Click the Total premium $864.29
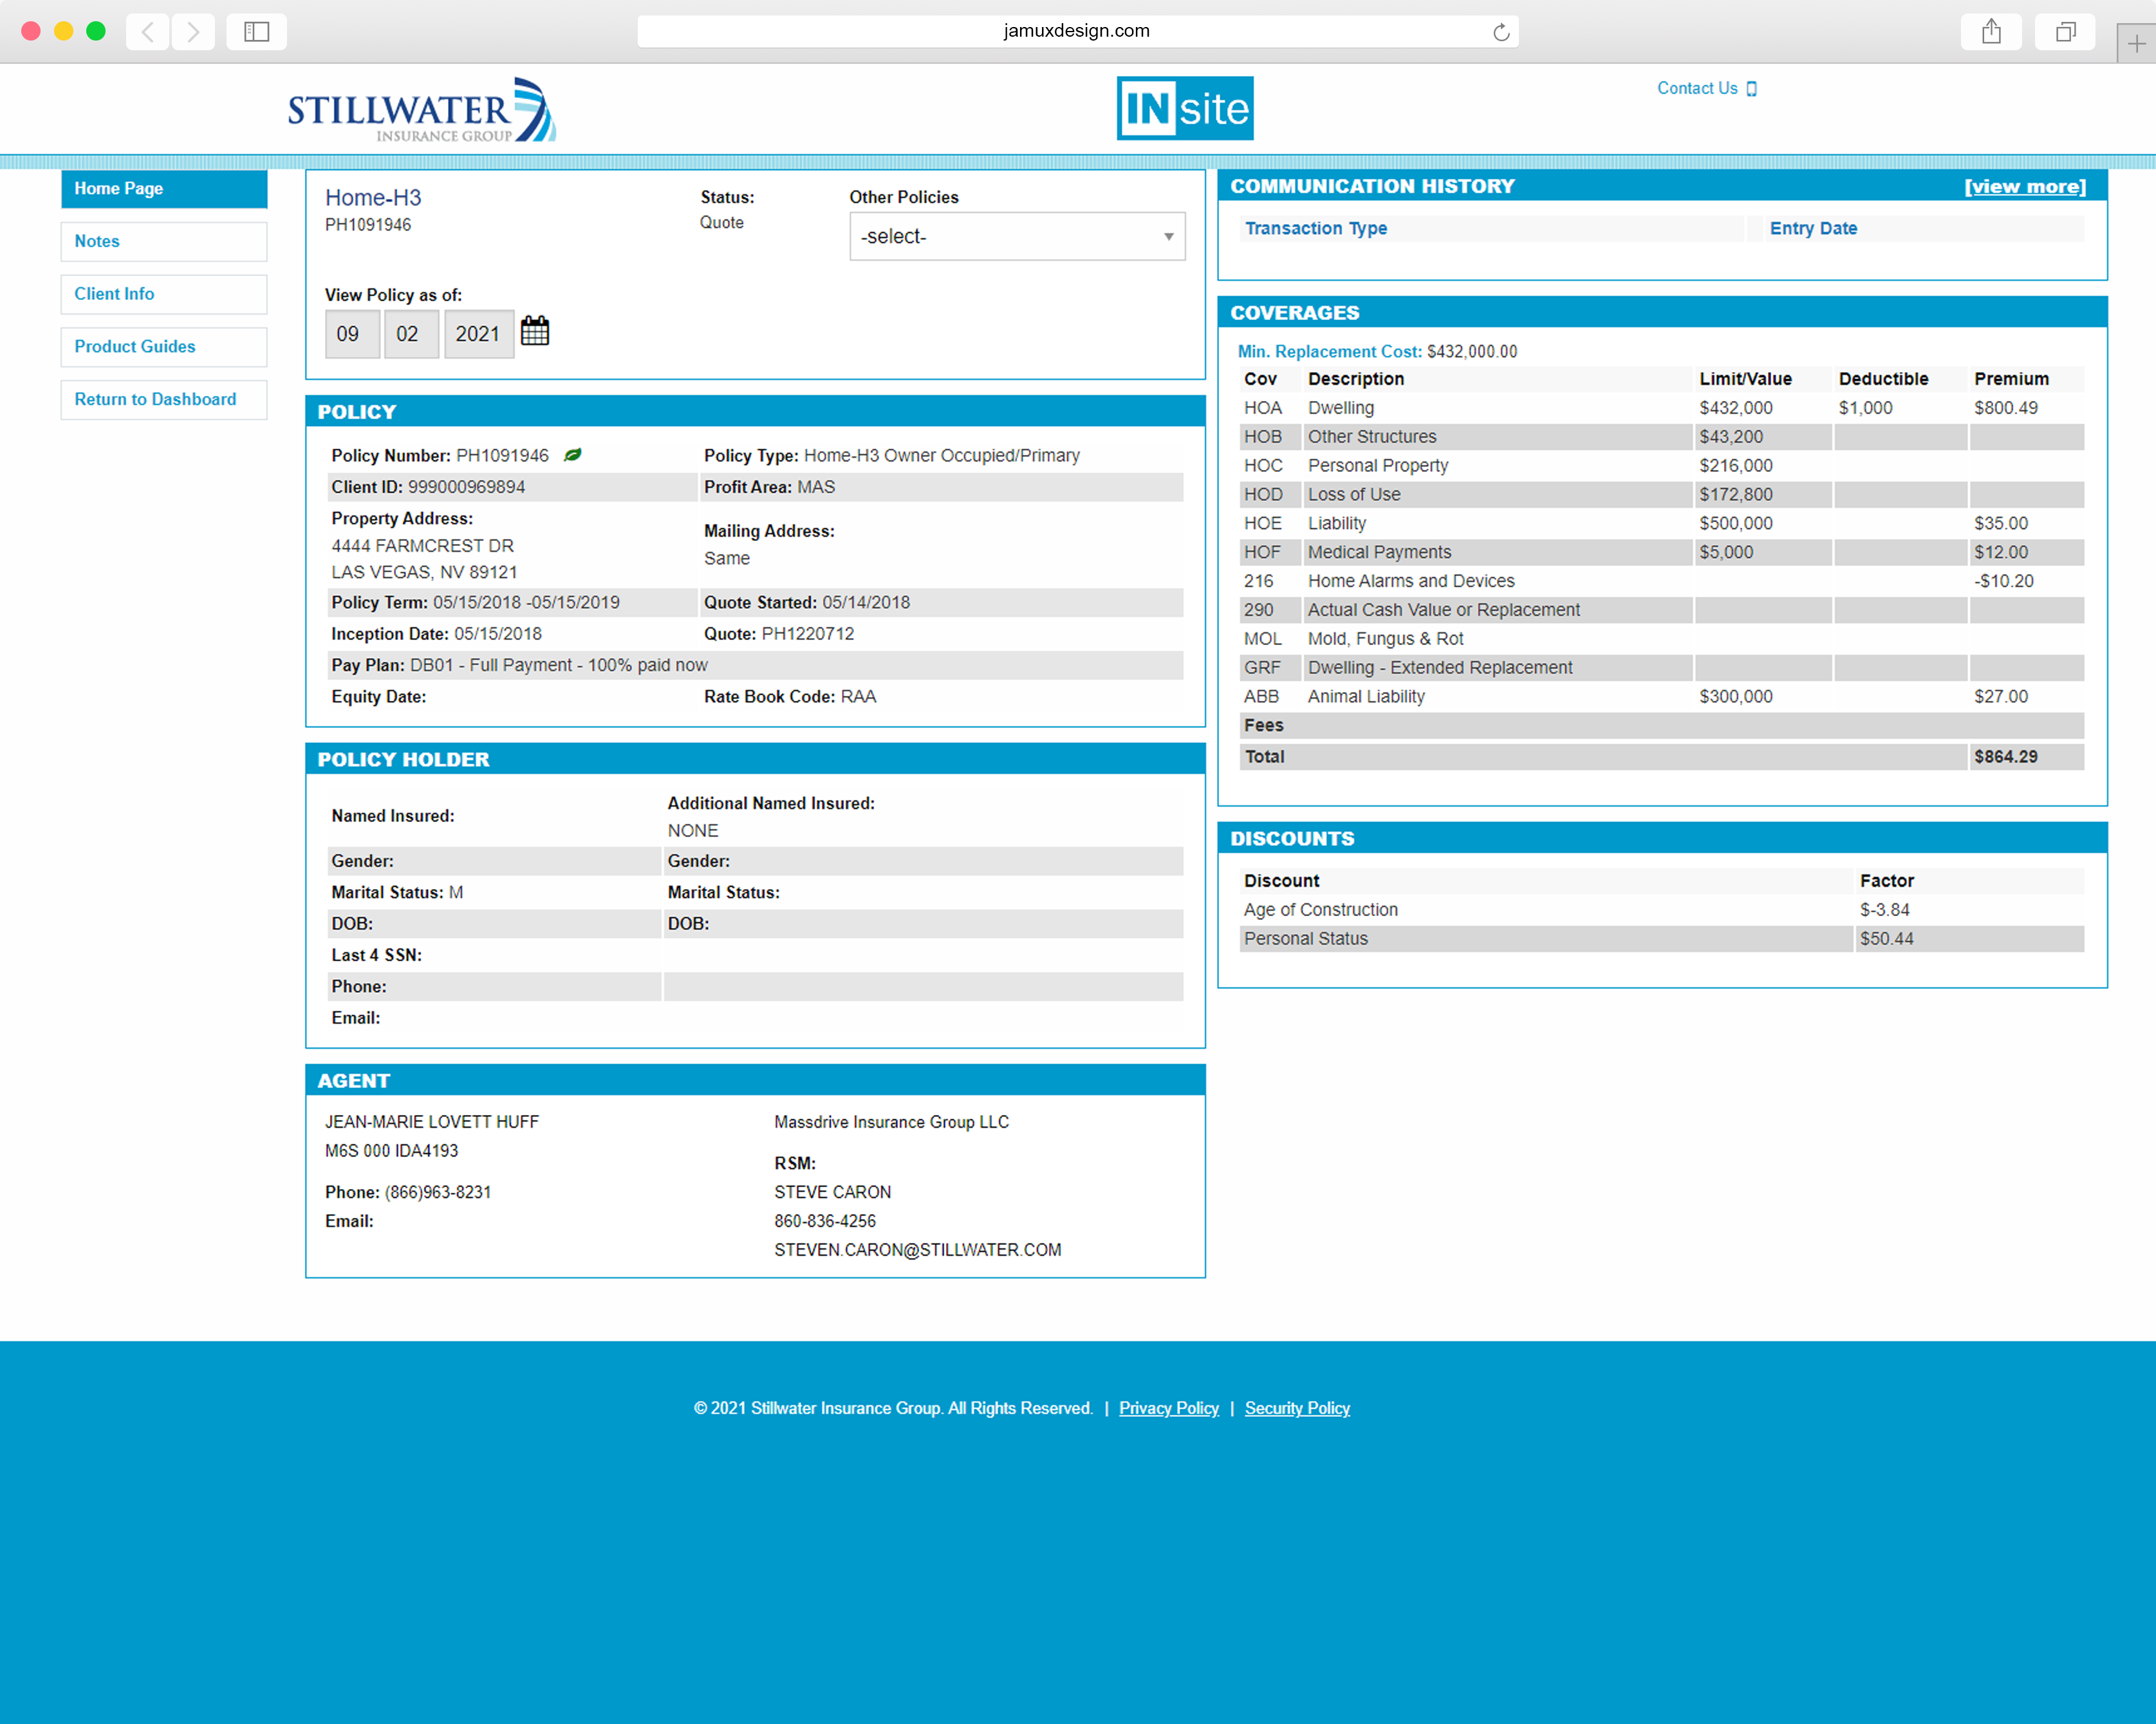 pyautogui.click(x=2005, y=757)
